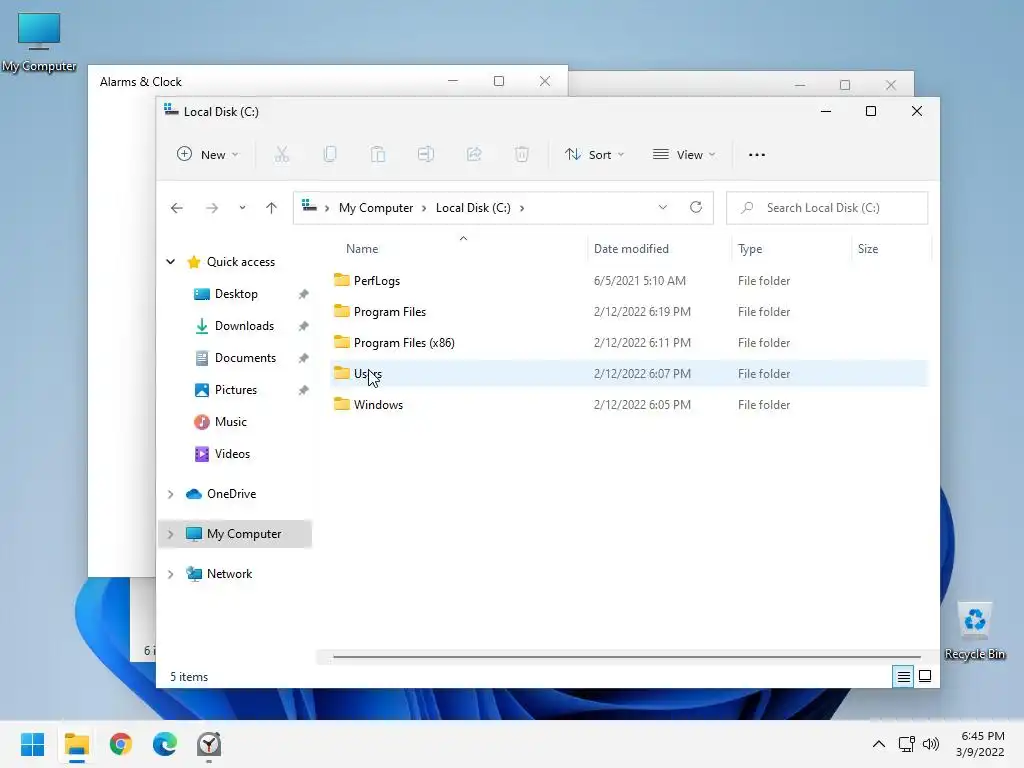Open the See more ellipsis menu

(757, 155)
